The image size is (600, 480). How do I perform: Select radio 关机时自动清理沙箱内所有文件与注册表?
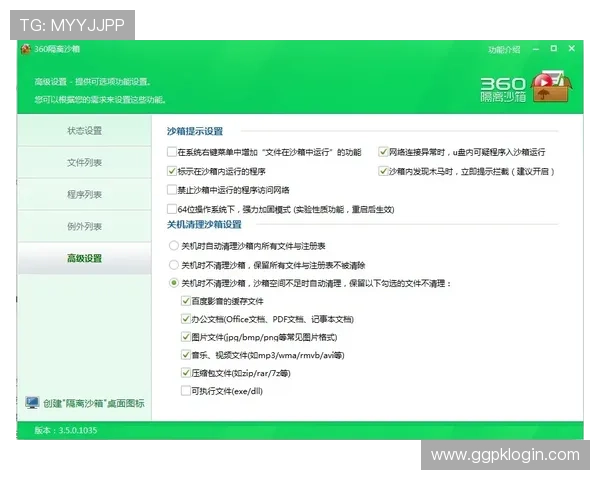coord(174,245)
